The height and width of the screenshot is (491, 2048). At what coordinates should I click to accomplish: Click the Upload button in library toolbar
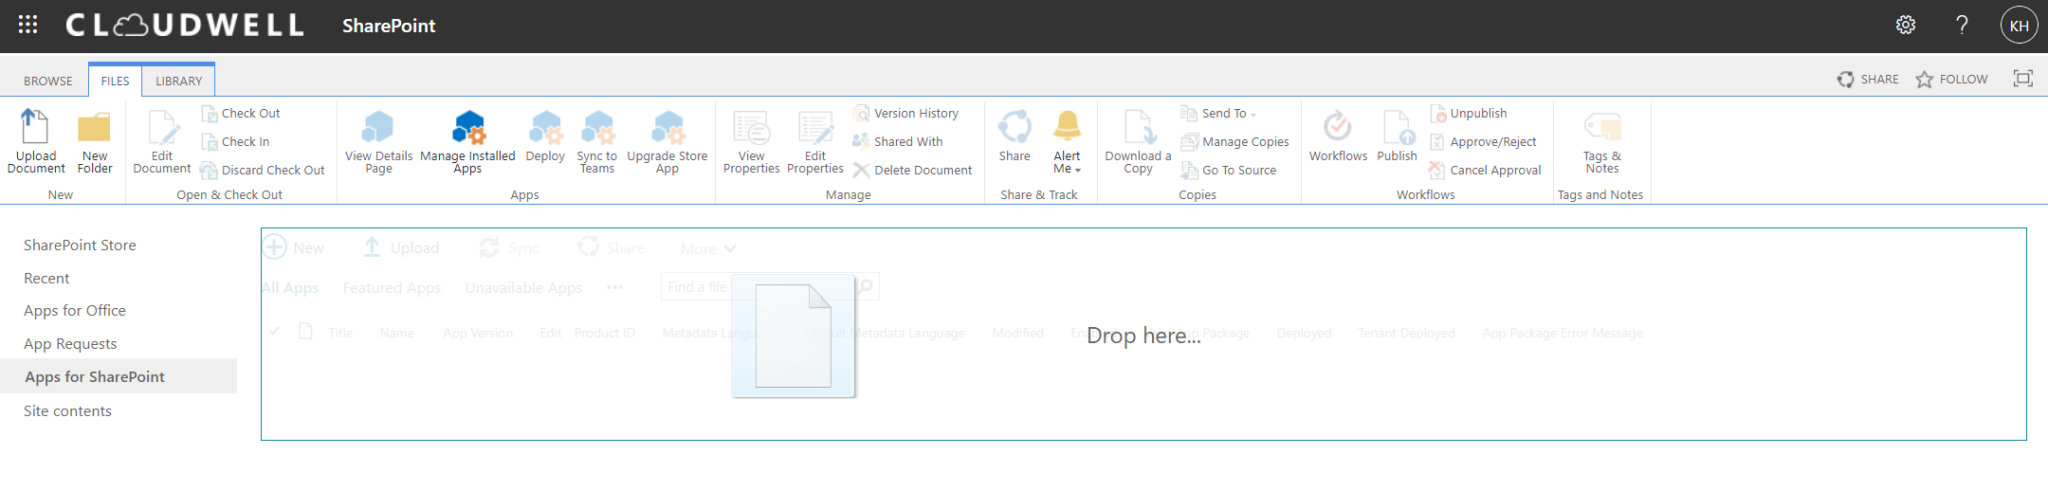(401, 247)
